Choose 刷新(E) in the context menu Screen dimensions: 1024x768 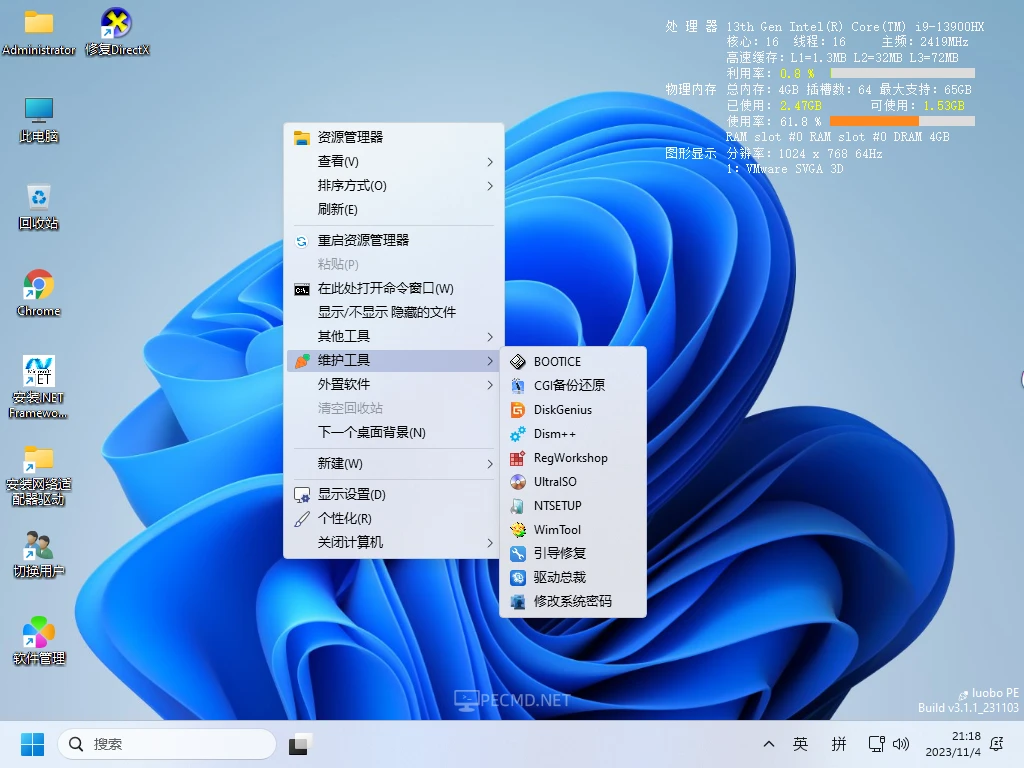394,210
